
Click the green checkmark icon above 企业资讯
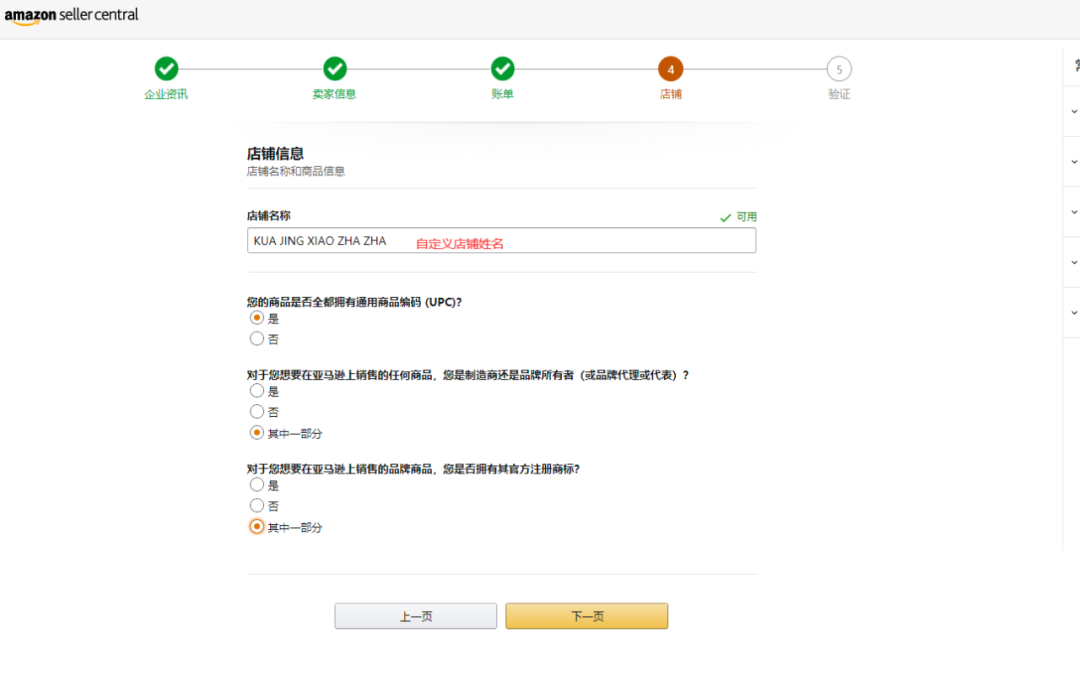[x=166, y=70]
